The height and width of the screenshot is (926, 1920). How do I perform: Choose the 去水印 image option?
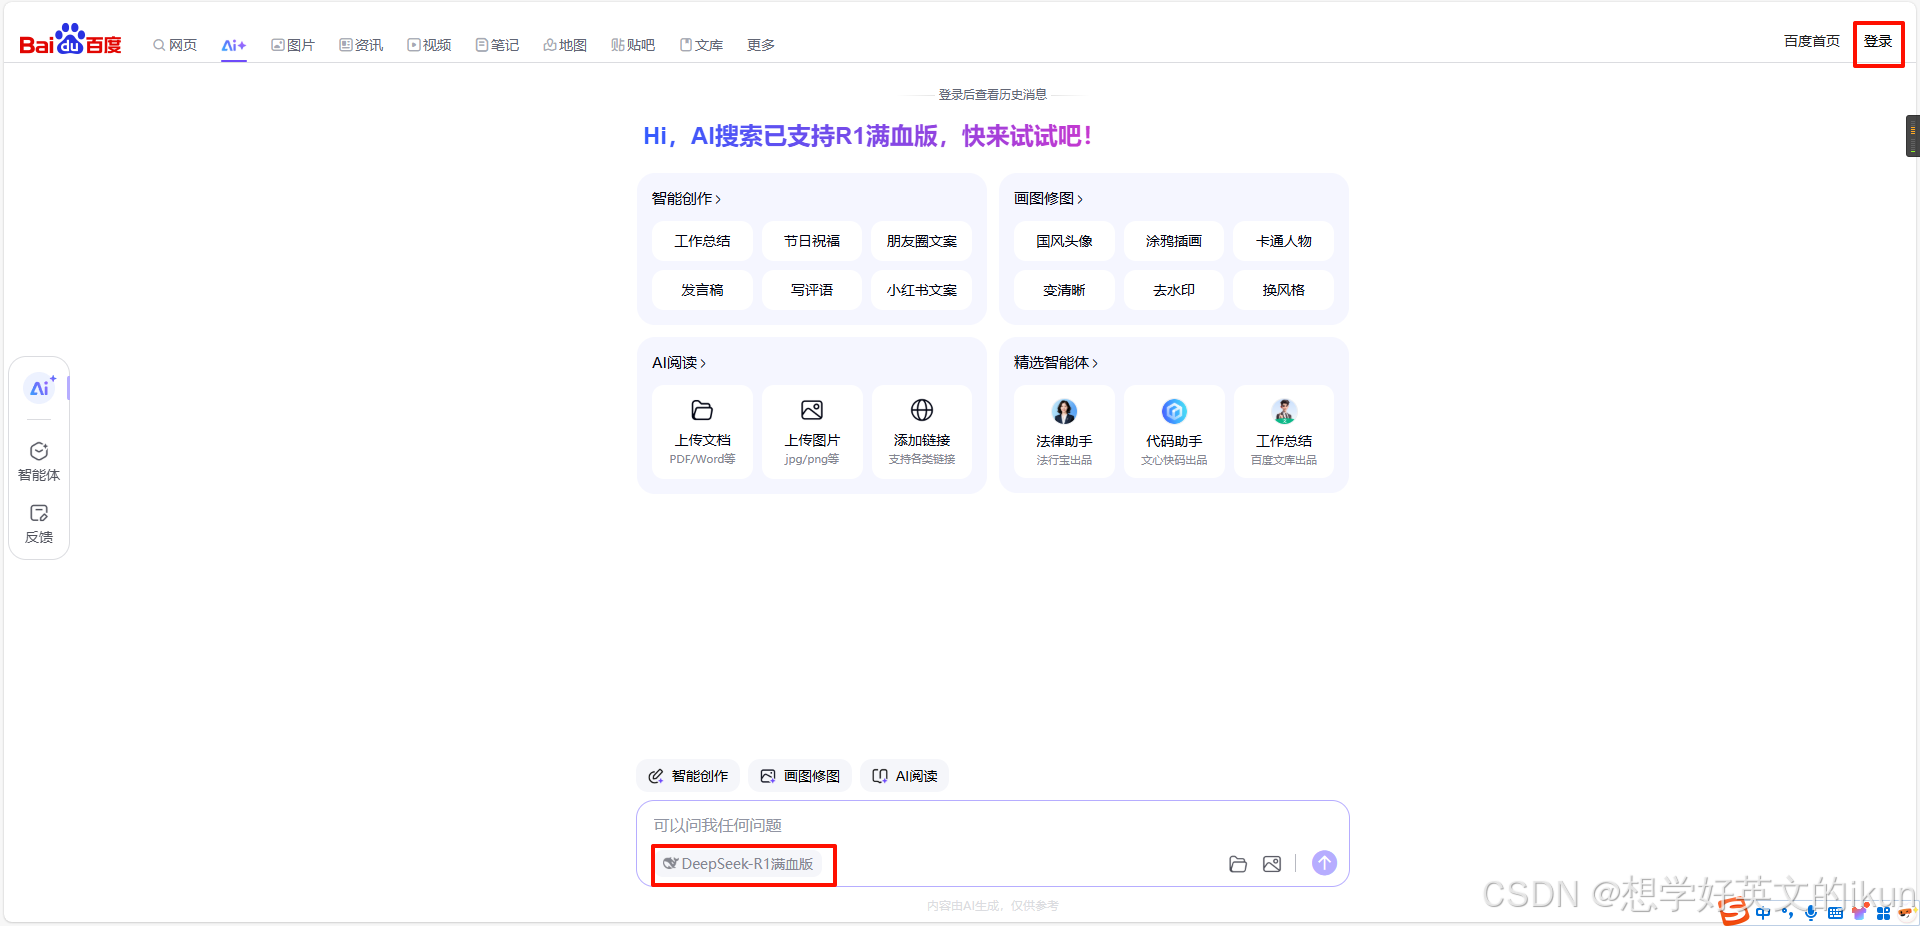tap(1174, 290)
